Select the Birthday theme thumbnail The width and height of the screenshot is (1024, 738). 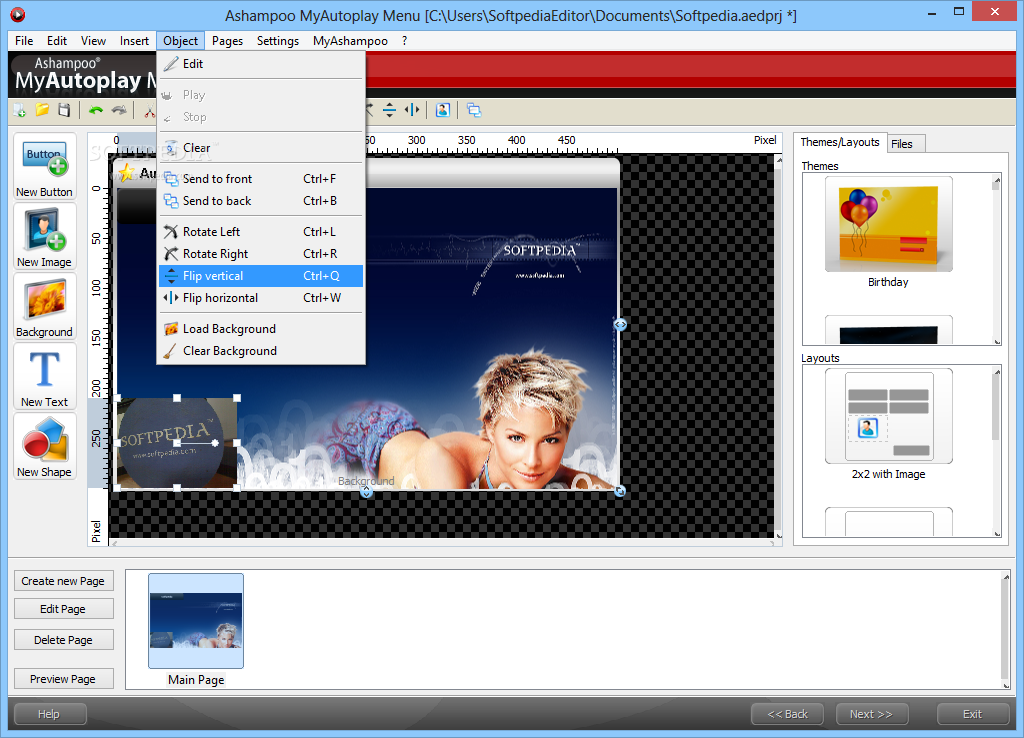pos(888,224)
